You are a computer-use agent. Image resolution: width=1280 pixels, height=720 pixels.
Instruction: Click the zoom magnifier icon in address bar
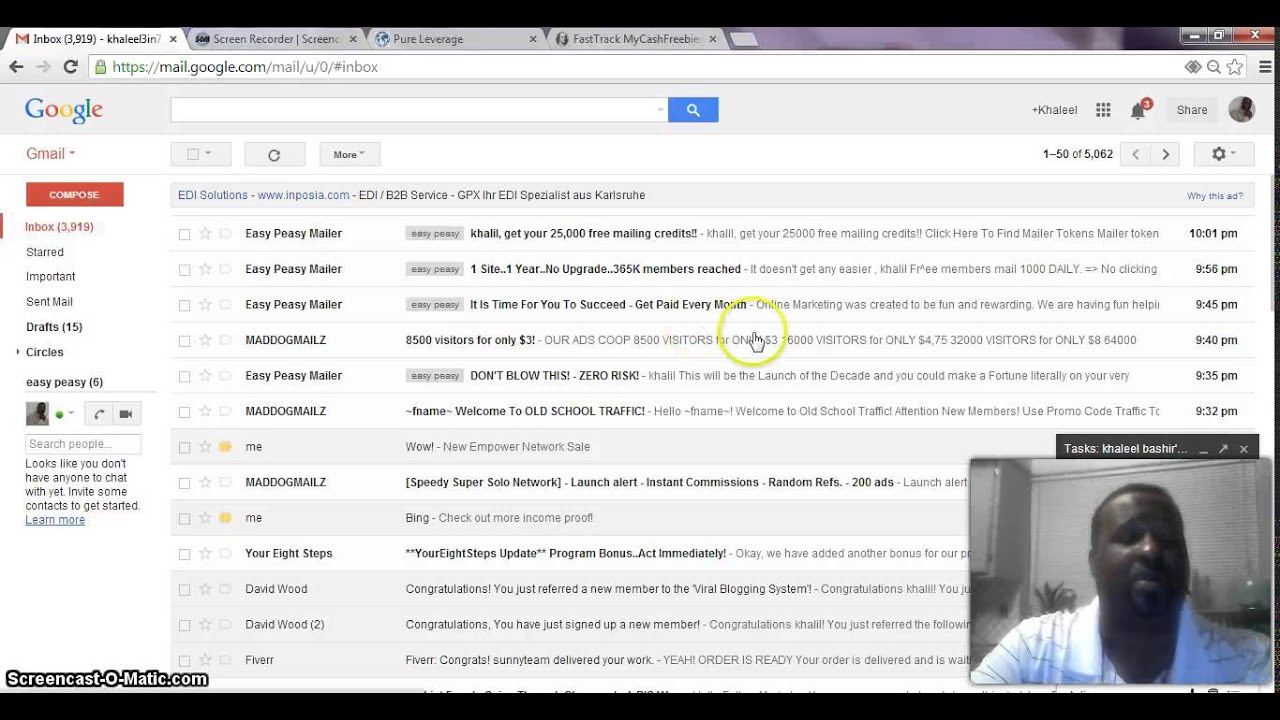pos(1213,67)
